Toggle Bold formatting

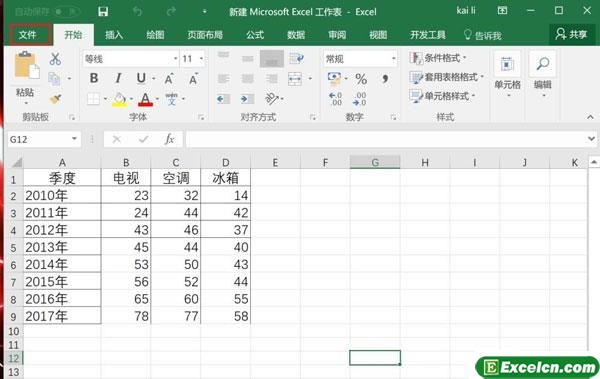[x=94, y=78]
